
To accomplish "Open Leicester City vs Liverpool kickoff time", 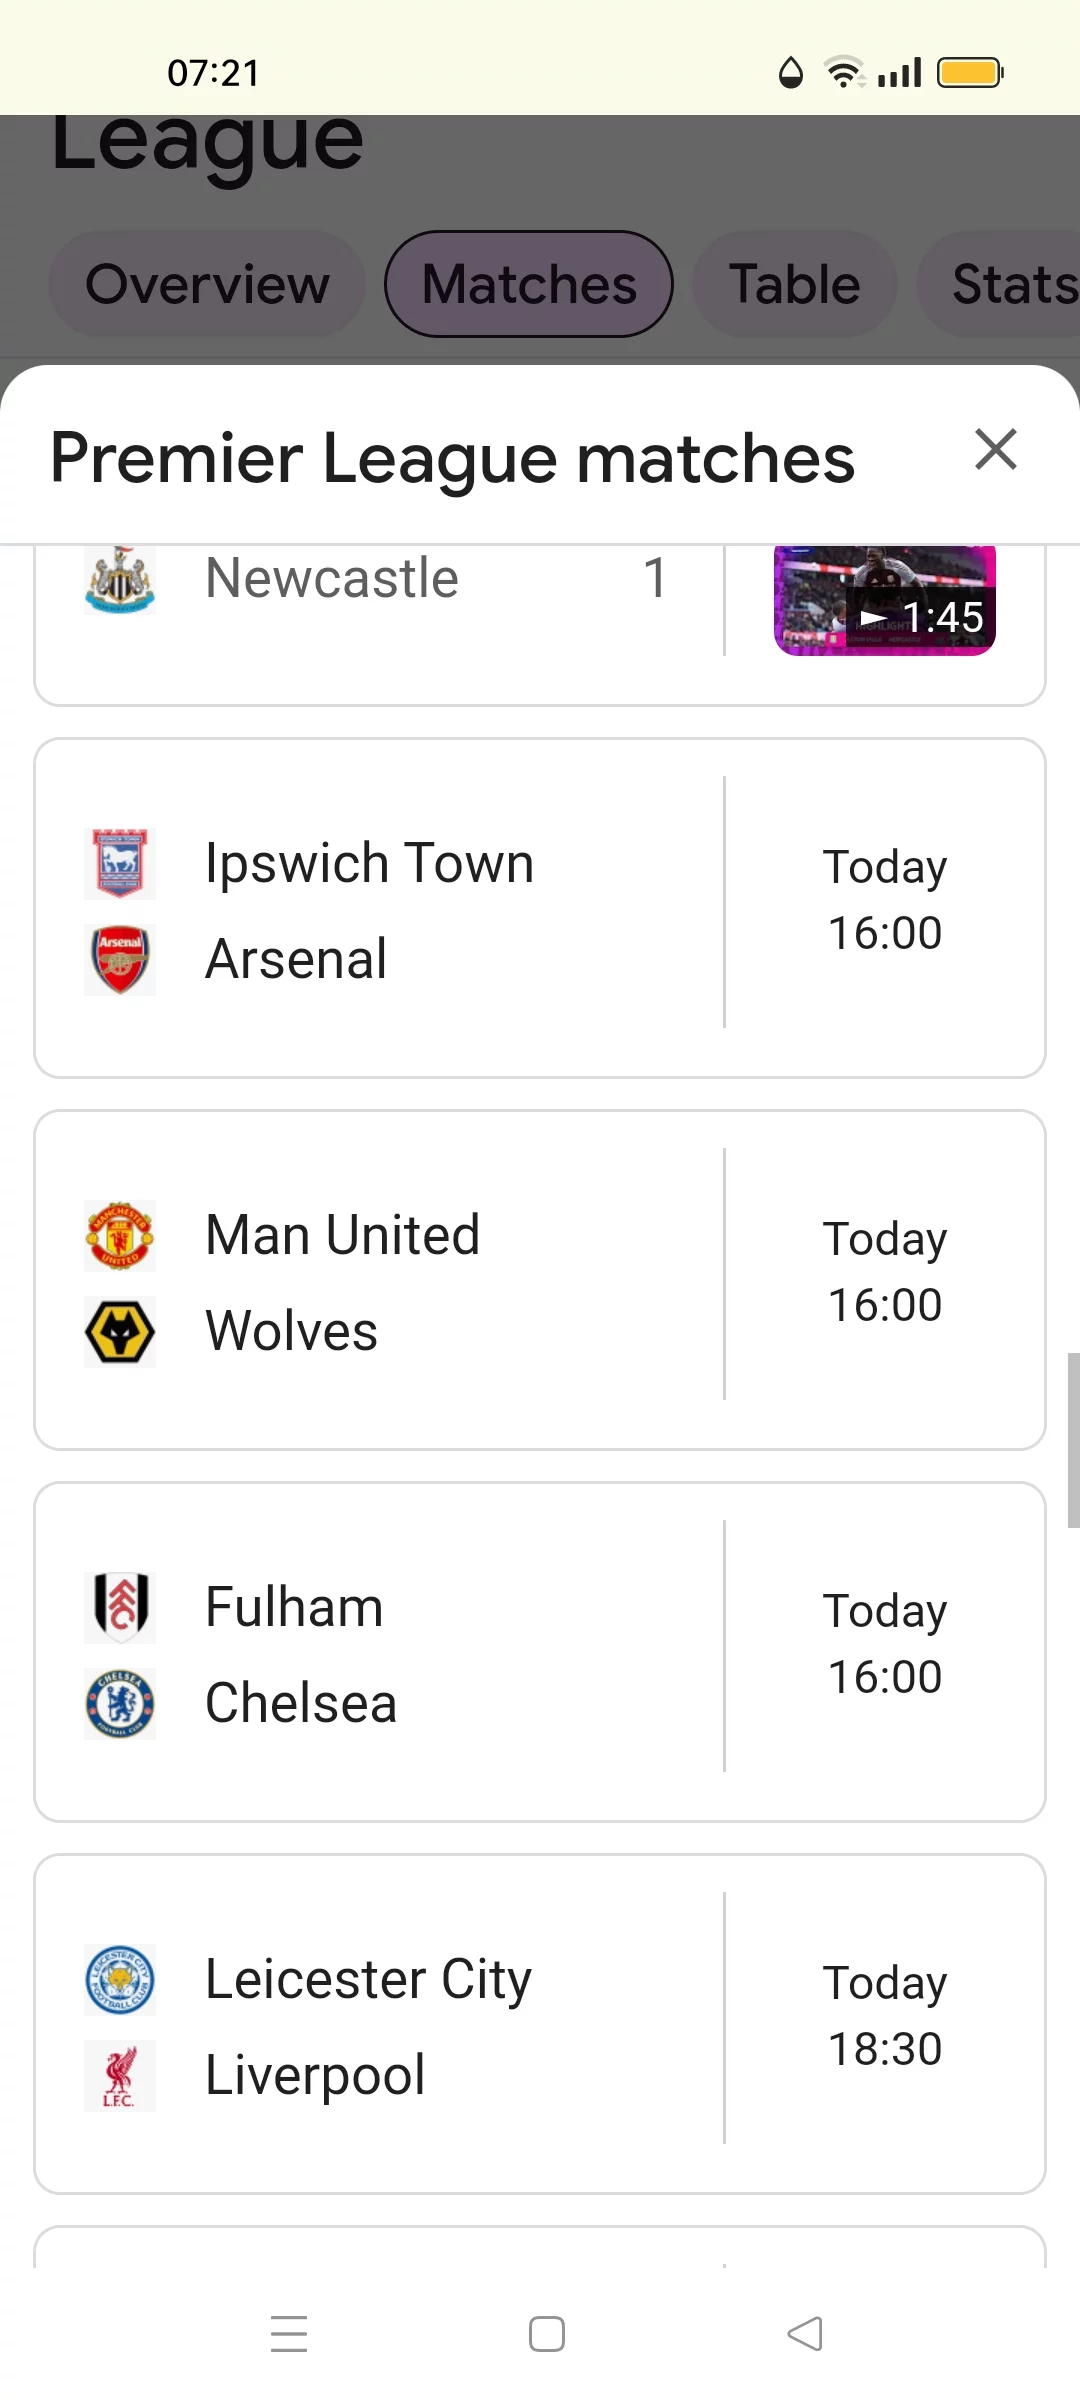I will tap(885, 2016).
